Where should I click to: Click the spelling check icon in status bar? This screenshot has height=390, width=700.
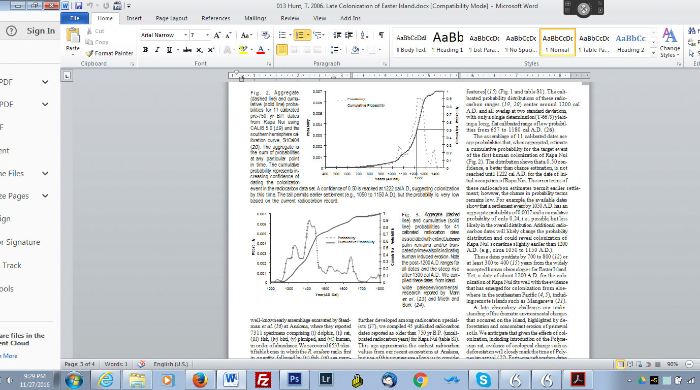coord(141,364)
